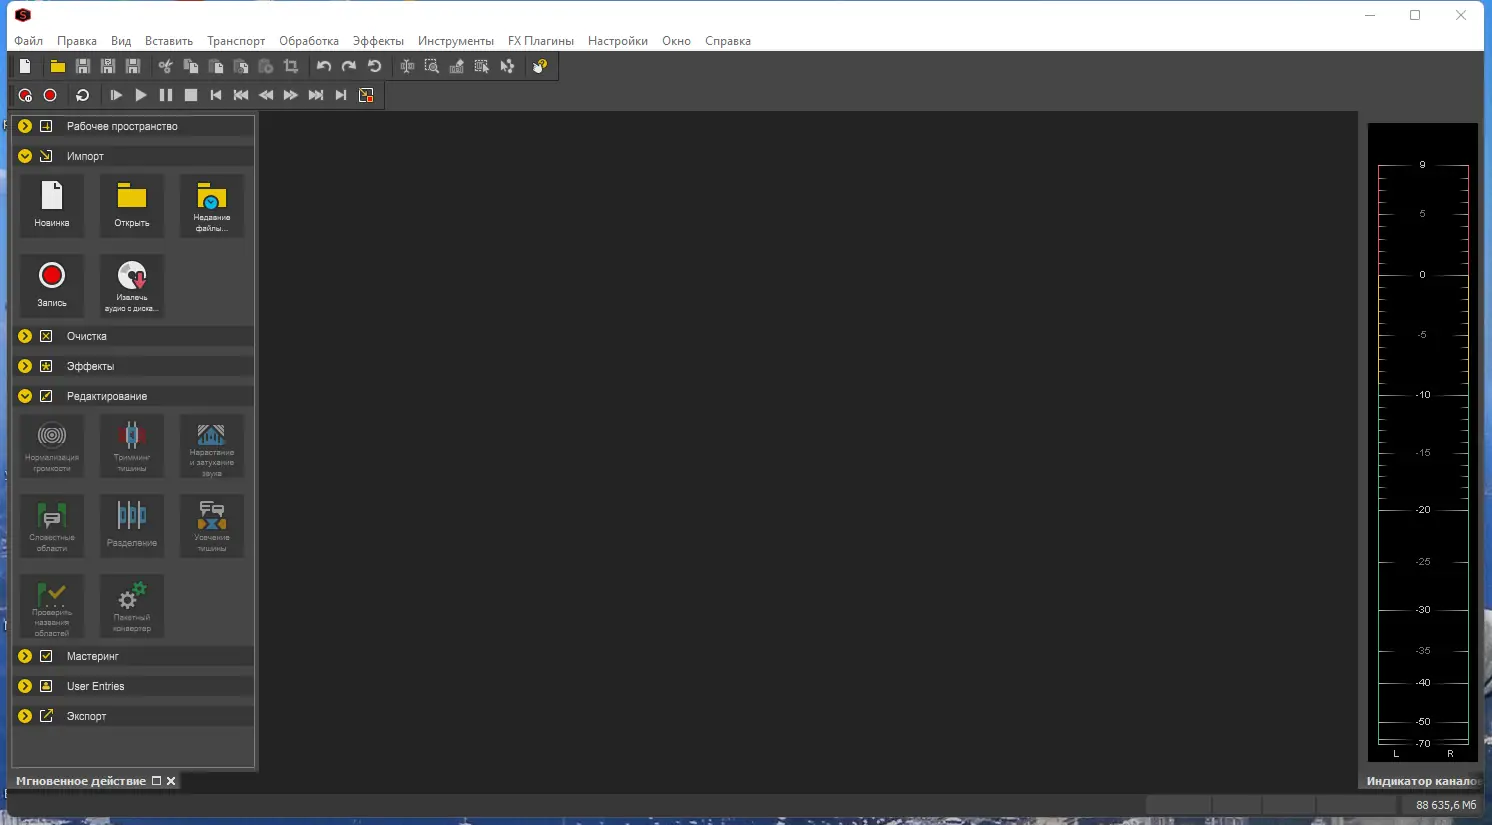Click the Copy icon in the top toolbar
Viewport: 1492px width, 825px height.
[191, 66]
